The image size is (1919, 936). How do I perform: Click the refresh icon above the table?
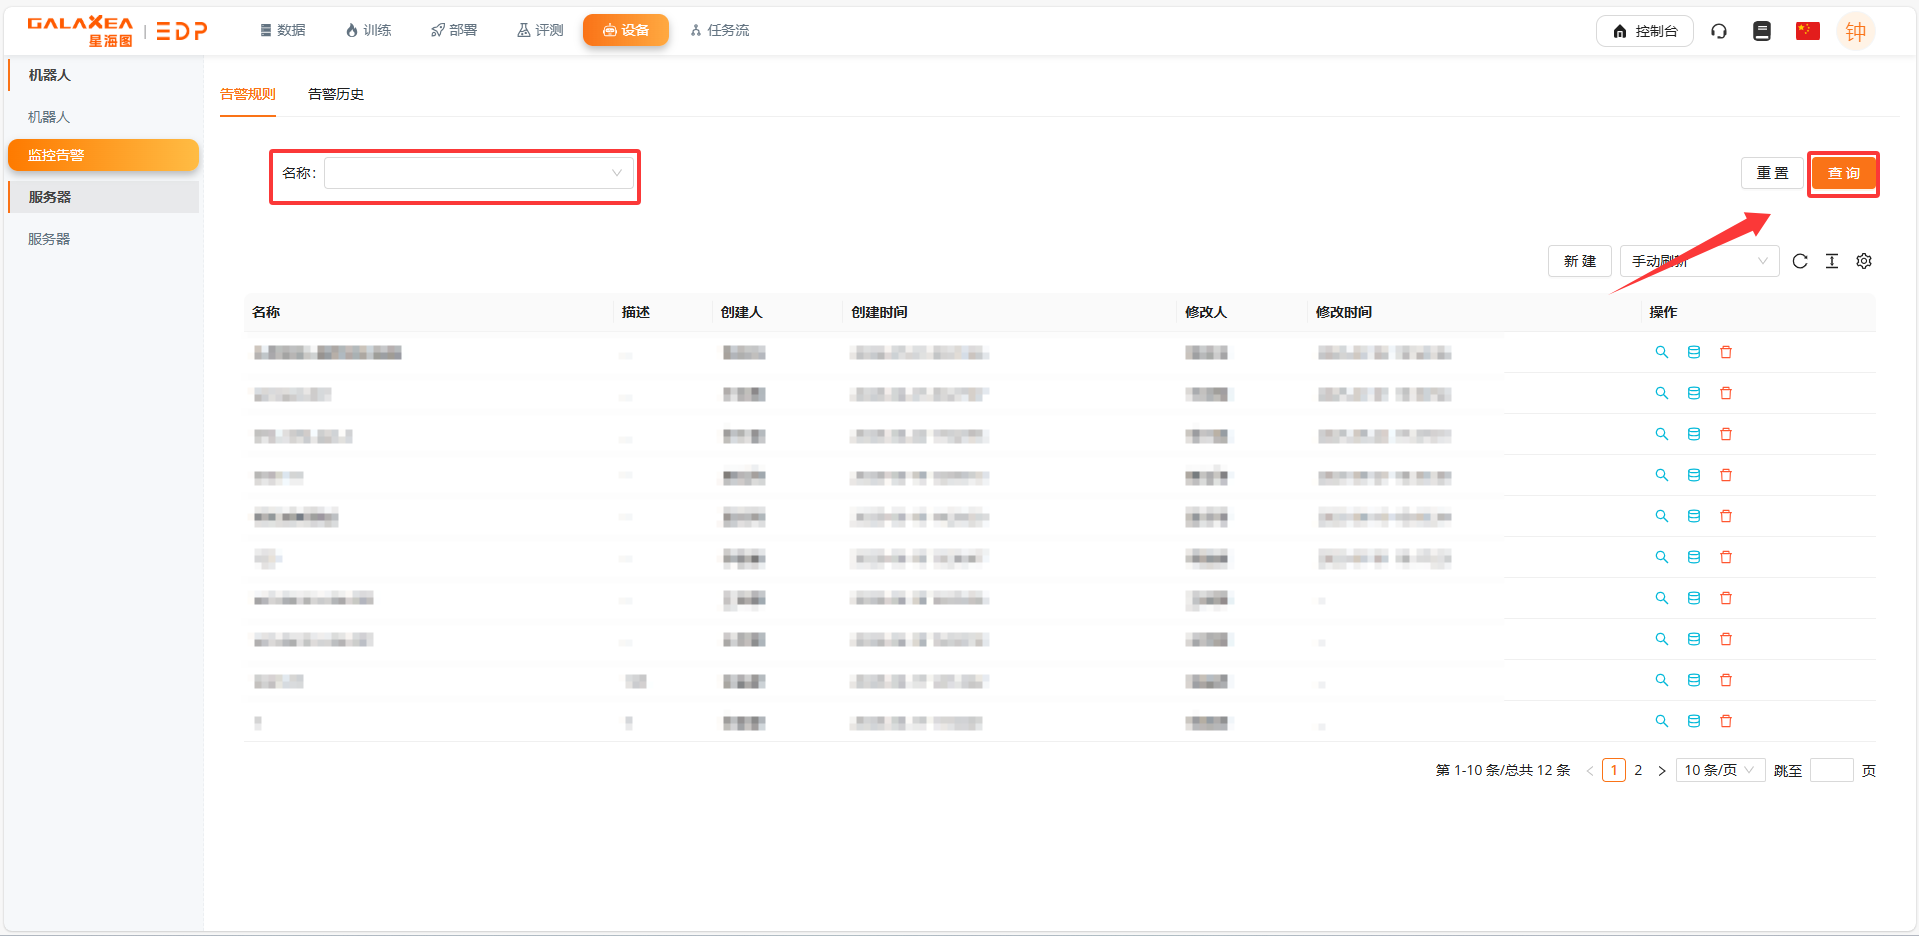pyautogui.click(x=1800, y=261)
